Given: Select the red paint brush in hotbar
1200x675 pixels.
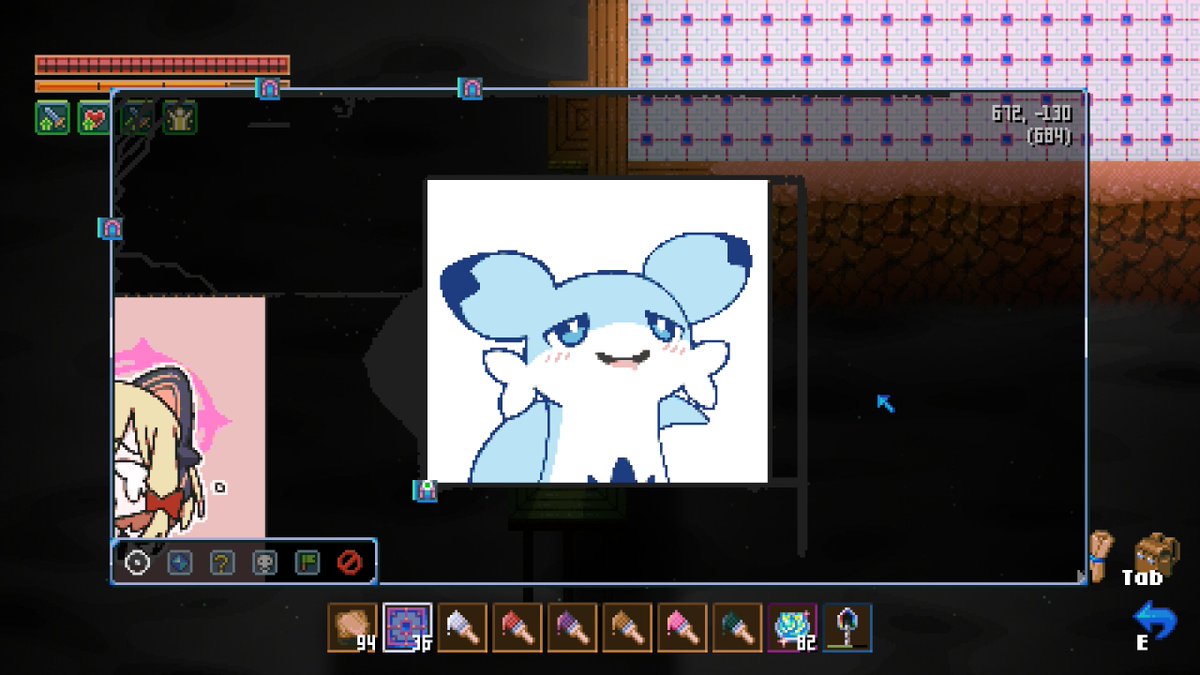Looking at the screenshot, I should [517, 628].
